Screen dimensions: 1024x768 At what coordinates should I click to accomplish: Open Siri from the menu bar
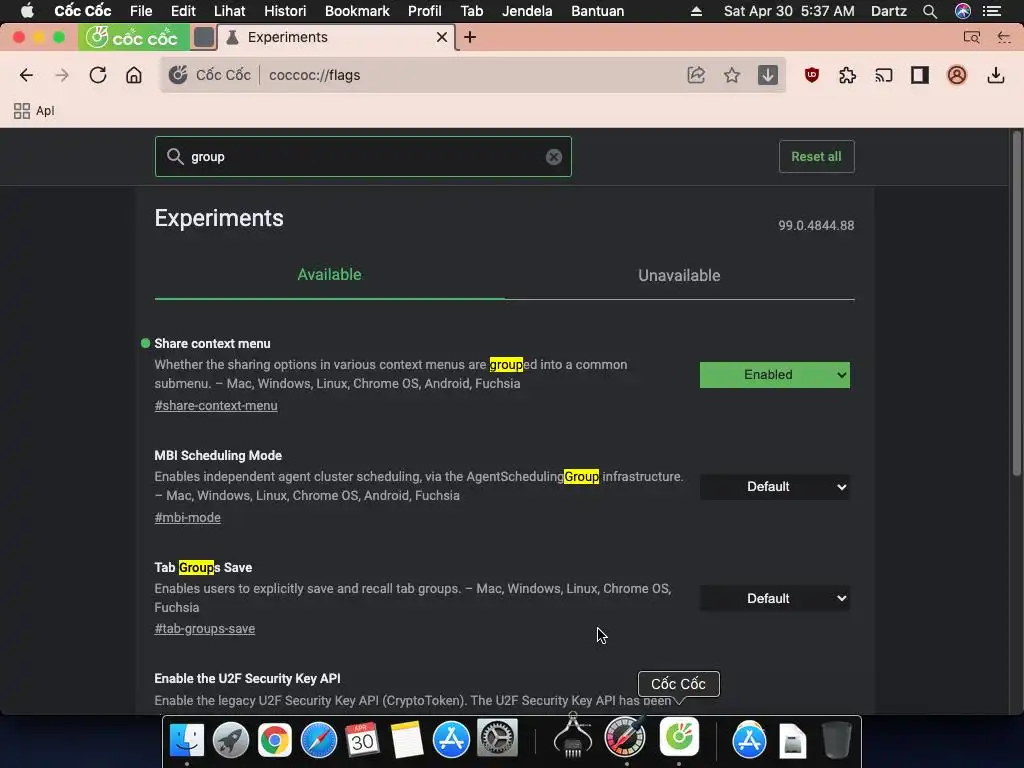[x=963, y=11]
